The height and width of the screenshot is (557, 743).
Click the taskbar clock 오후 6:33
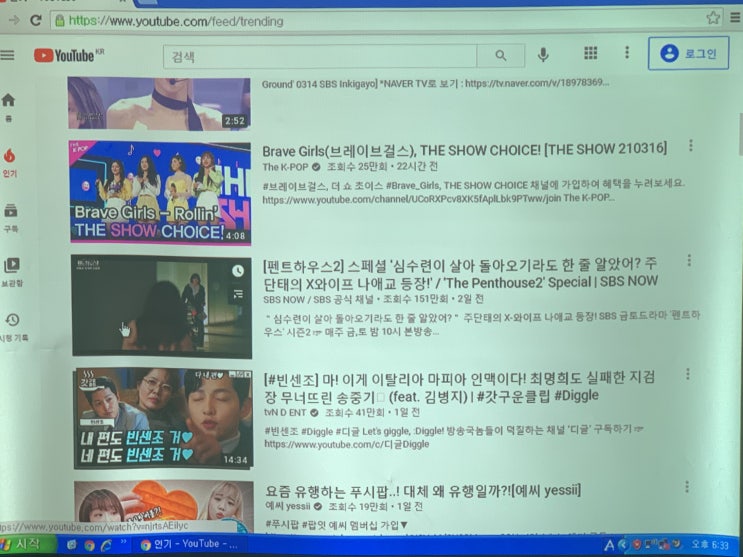(710, 545)
